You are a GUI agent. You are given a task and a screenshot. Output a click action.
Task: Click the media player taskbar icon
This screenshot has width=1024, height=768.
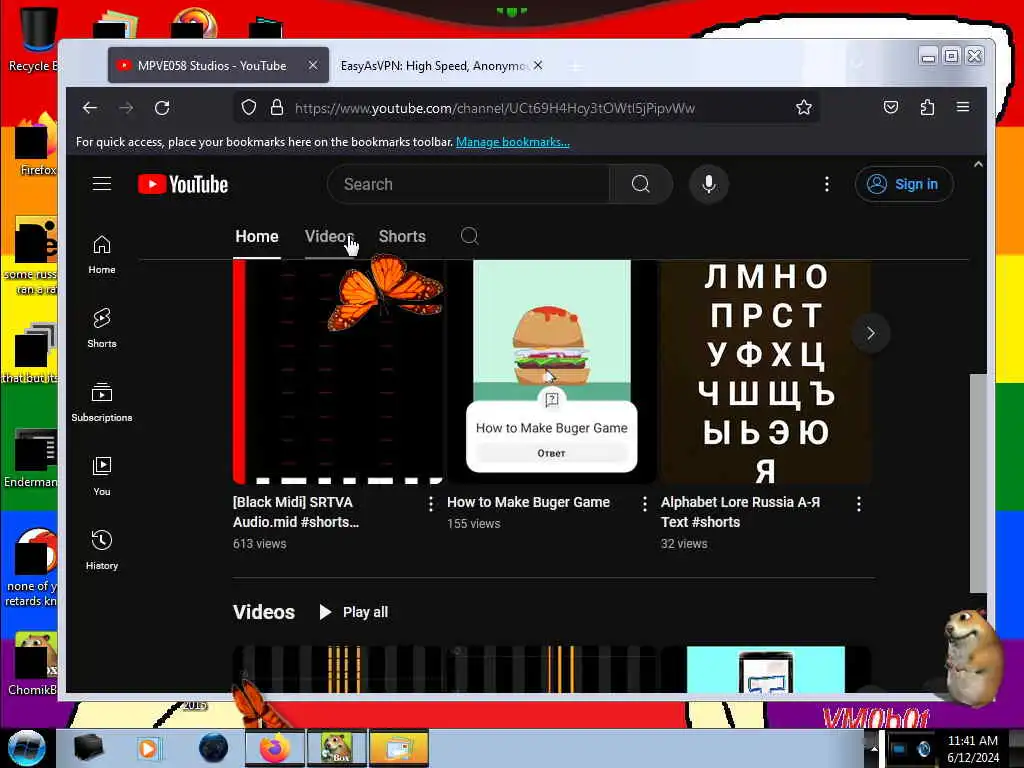pyautogui.click(x=148, y=748)
